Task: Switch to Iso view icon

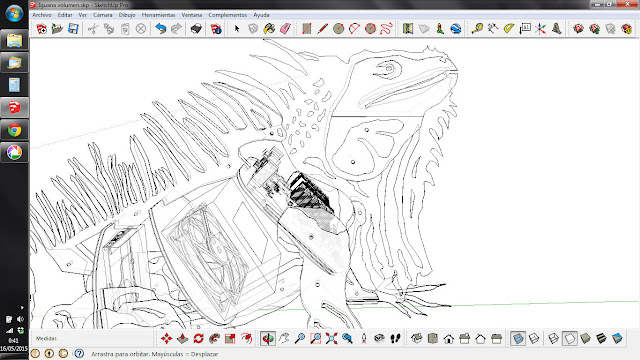Action: pyautogui.click(x=417, y=338)
